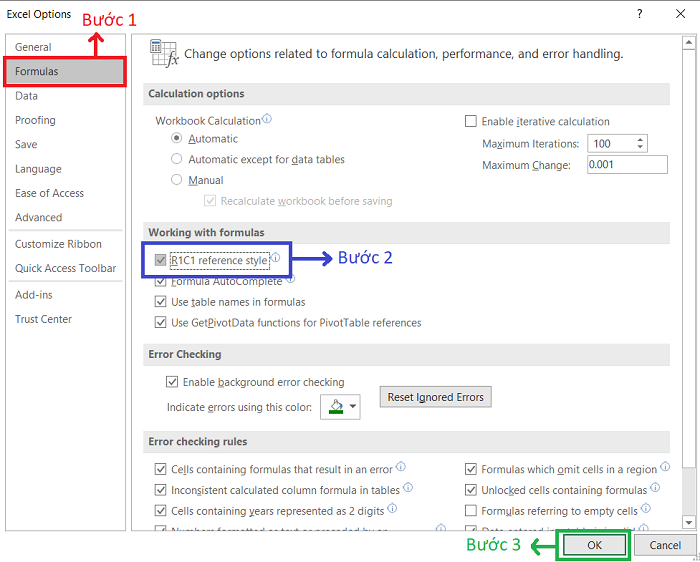The image size is (700, 562).
Task: Toggle R1C1 reference style checkbox
Action: tap(160, 260)
